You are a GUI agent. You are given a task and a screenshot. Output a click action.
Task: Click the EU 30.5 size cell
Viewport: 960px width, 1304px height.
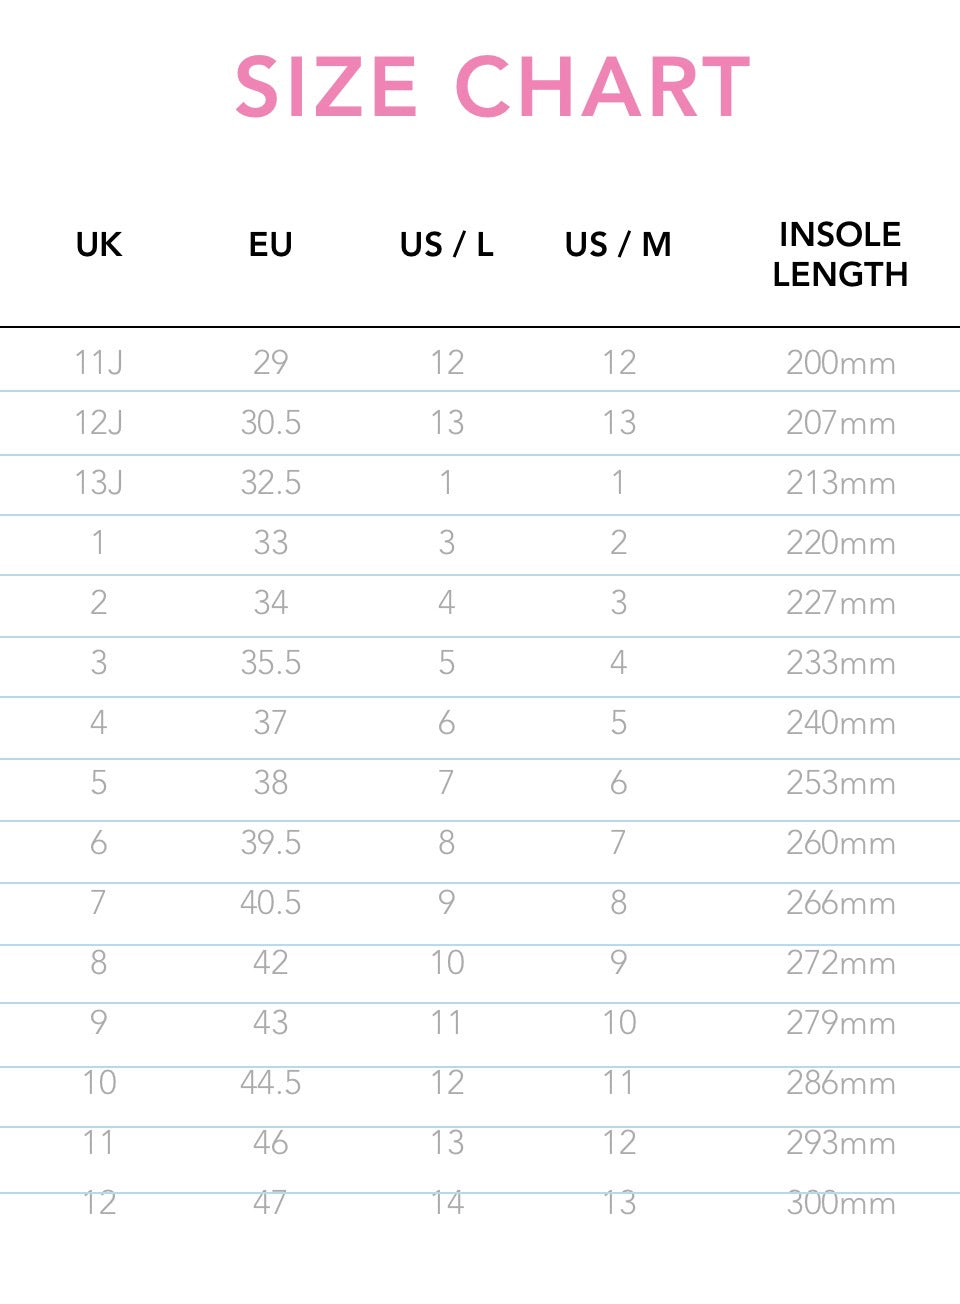(x=270, y=423)
